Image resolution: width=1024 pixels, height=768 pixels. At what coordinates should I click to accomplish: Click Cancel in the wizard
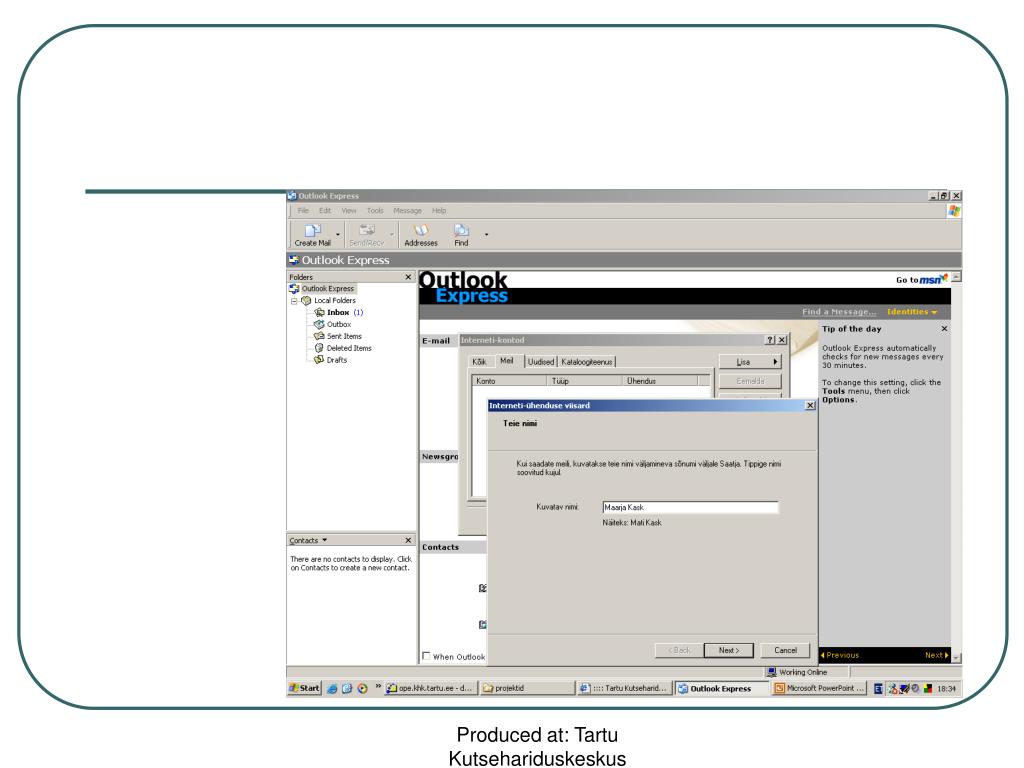point(786,650)
